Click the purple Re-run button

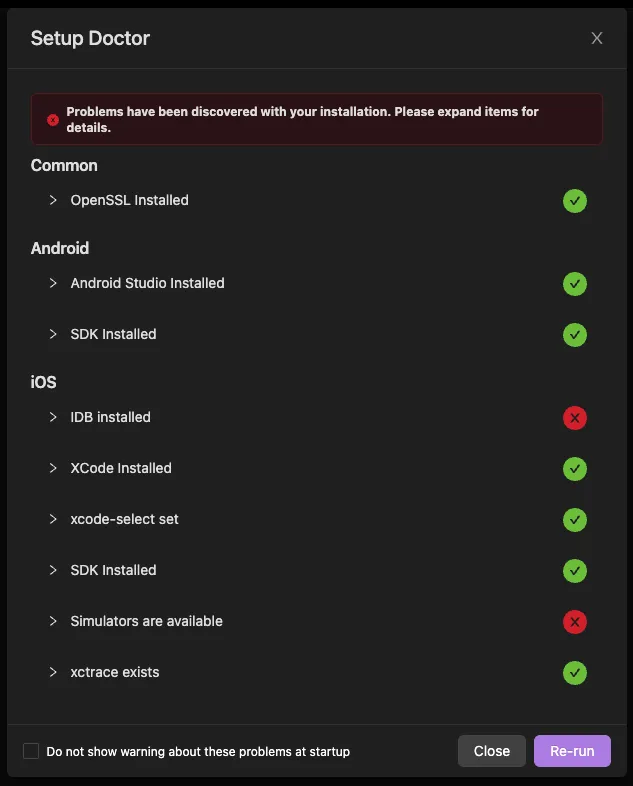tap(572, 751)
